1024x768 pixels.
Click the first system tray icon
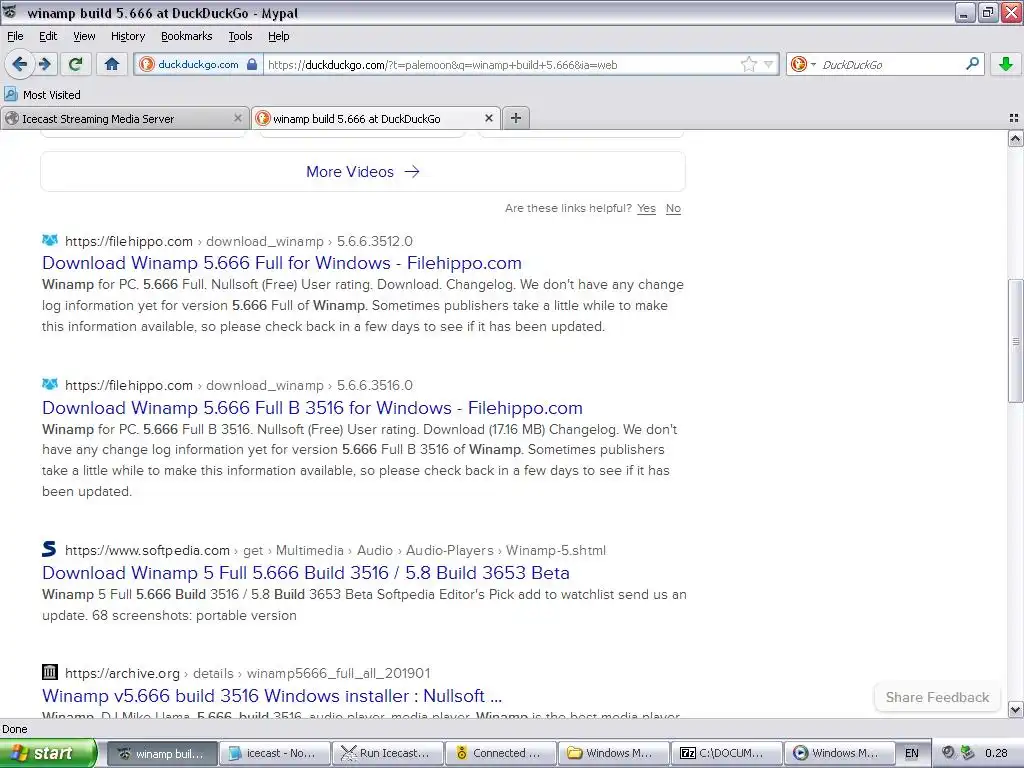point(948,753)
